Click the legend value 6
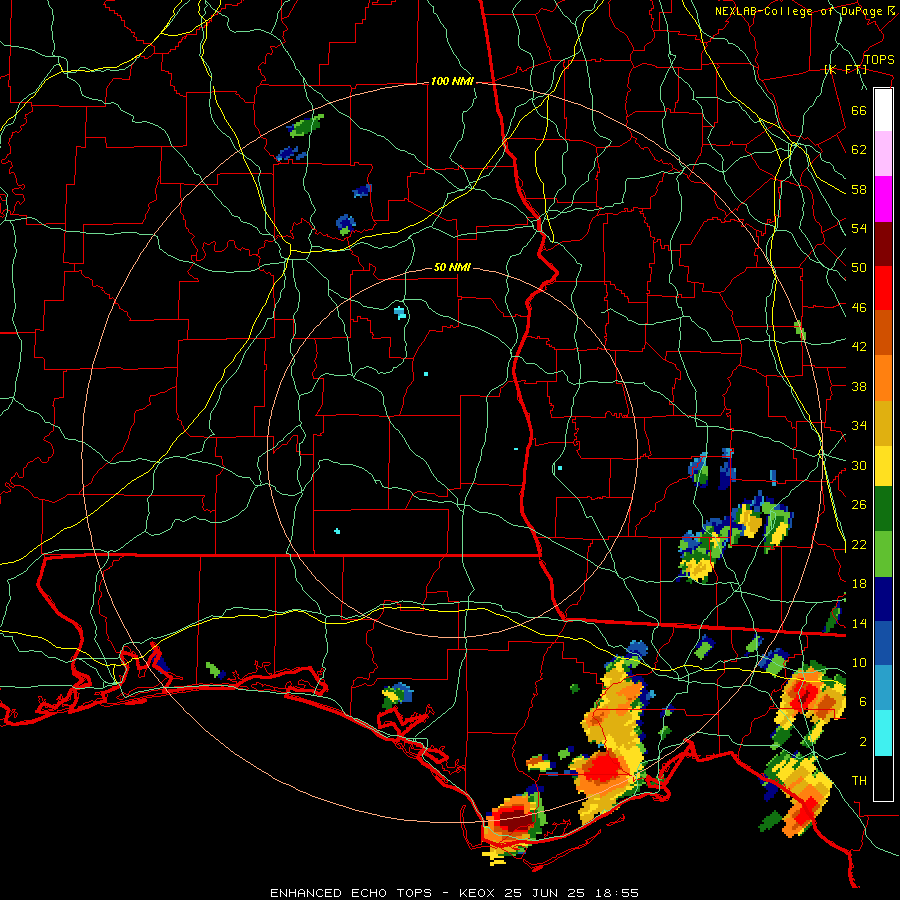Viewport: 900px width, 900px height. tap(863, 702)
